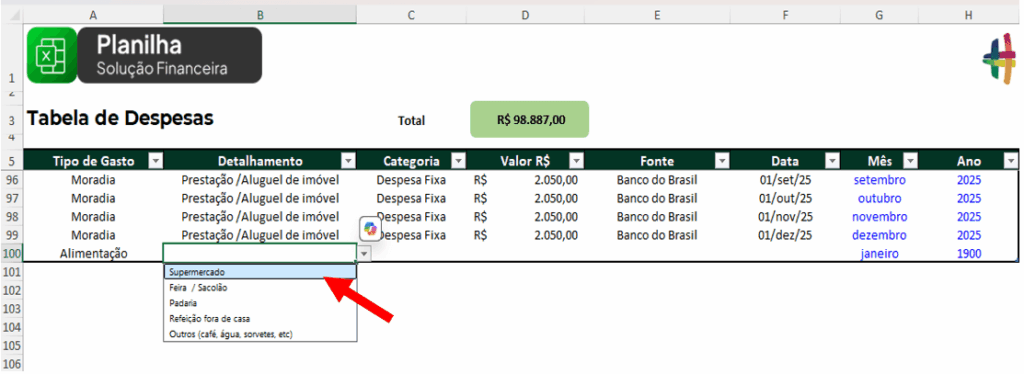Open the Tipo de Gasto filter dropdown

[155, 161]
